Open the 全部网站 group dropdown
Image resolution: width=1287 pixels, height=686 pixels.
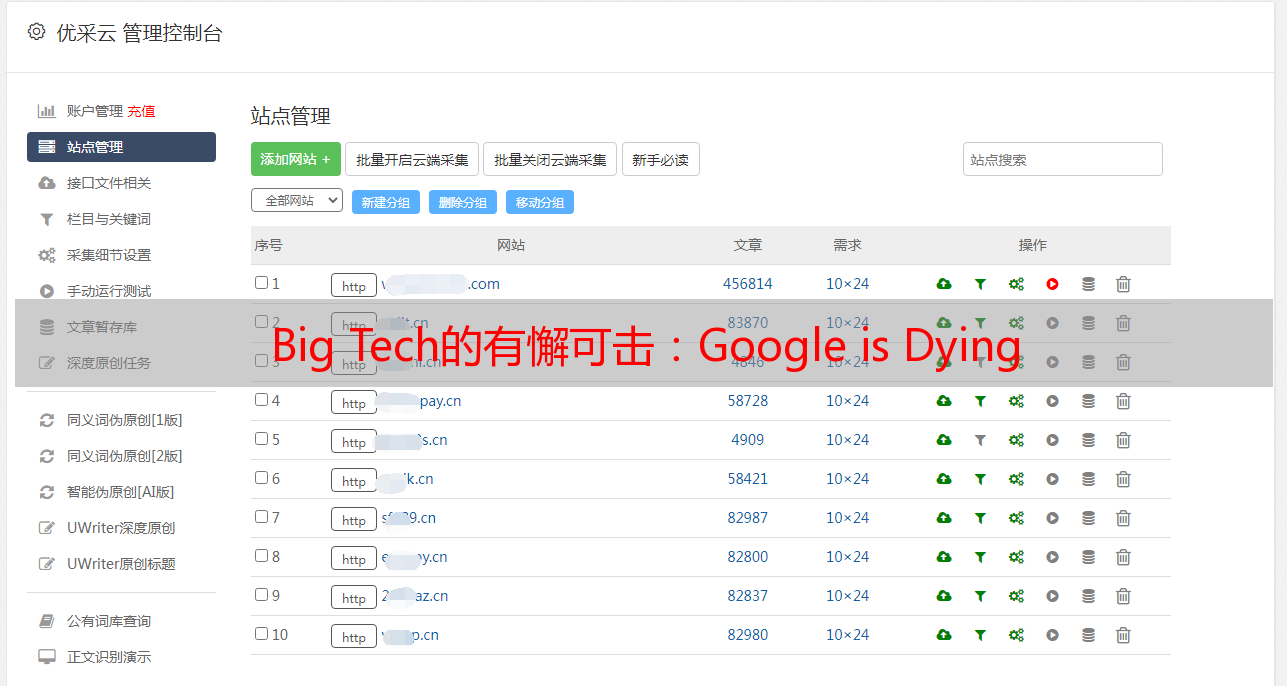coord(296,201)
